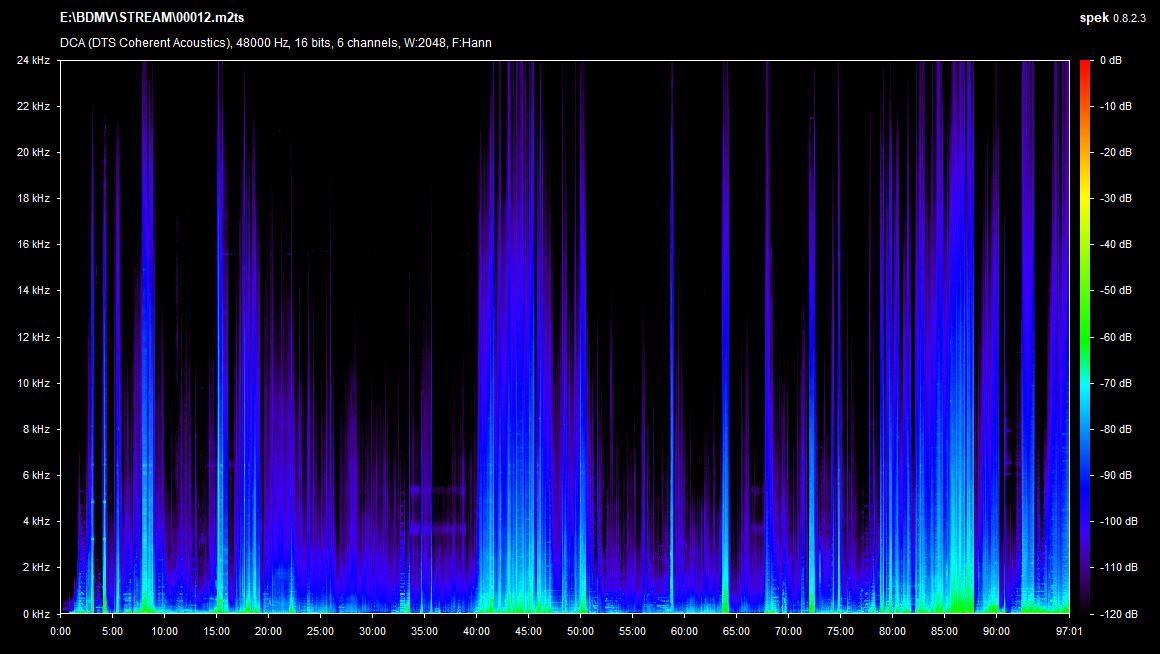Image resolution: width=1160 pixels, height=654 pixels.
Task: Click the 0 dB scale label
Action: tap(1110, 61)
